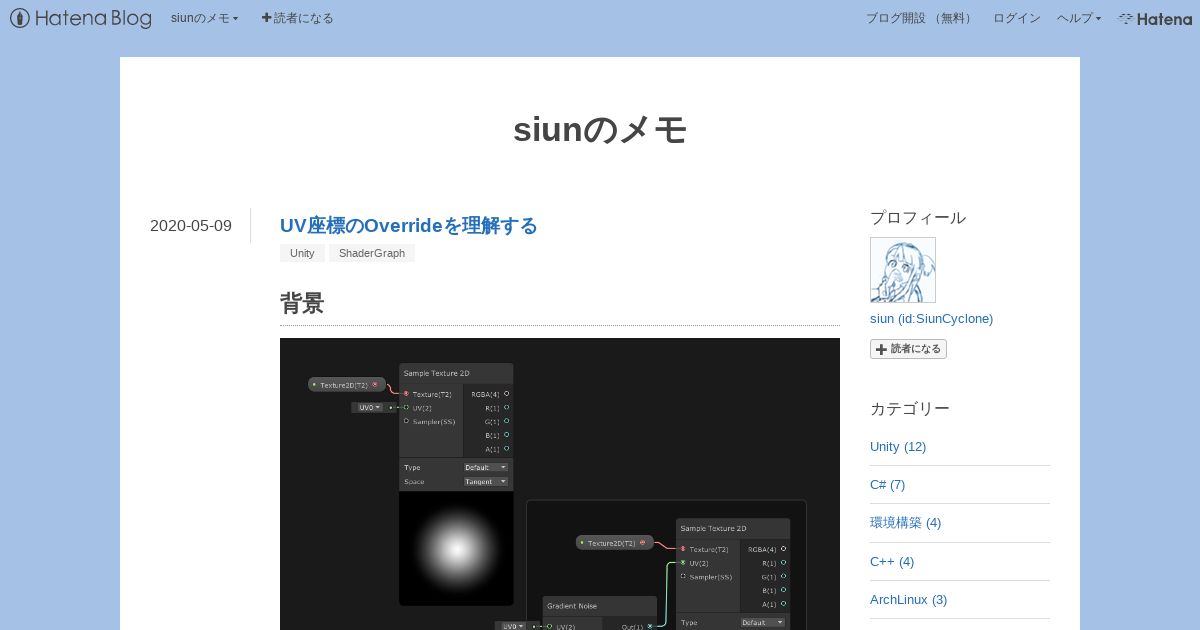Click the sidebar 読者になる button

point(908,349)
